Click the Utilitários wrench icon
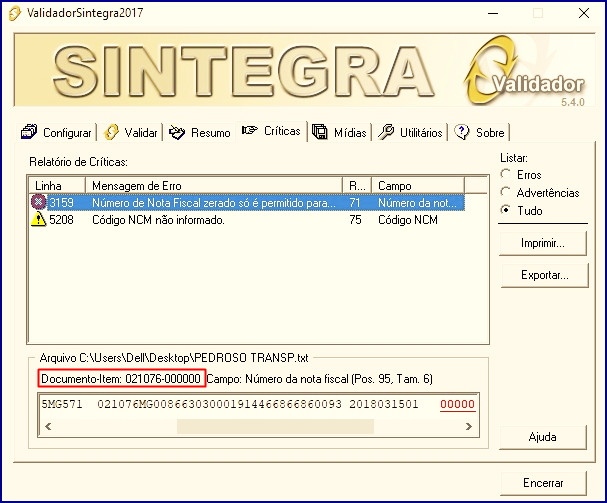The width and height of the screenshot is (607, 503). pyautogui.click(x=386, y=132)
